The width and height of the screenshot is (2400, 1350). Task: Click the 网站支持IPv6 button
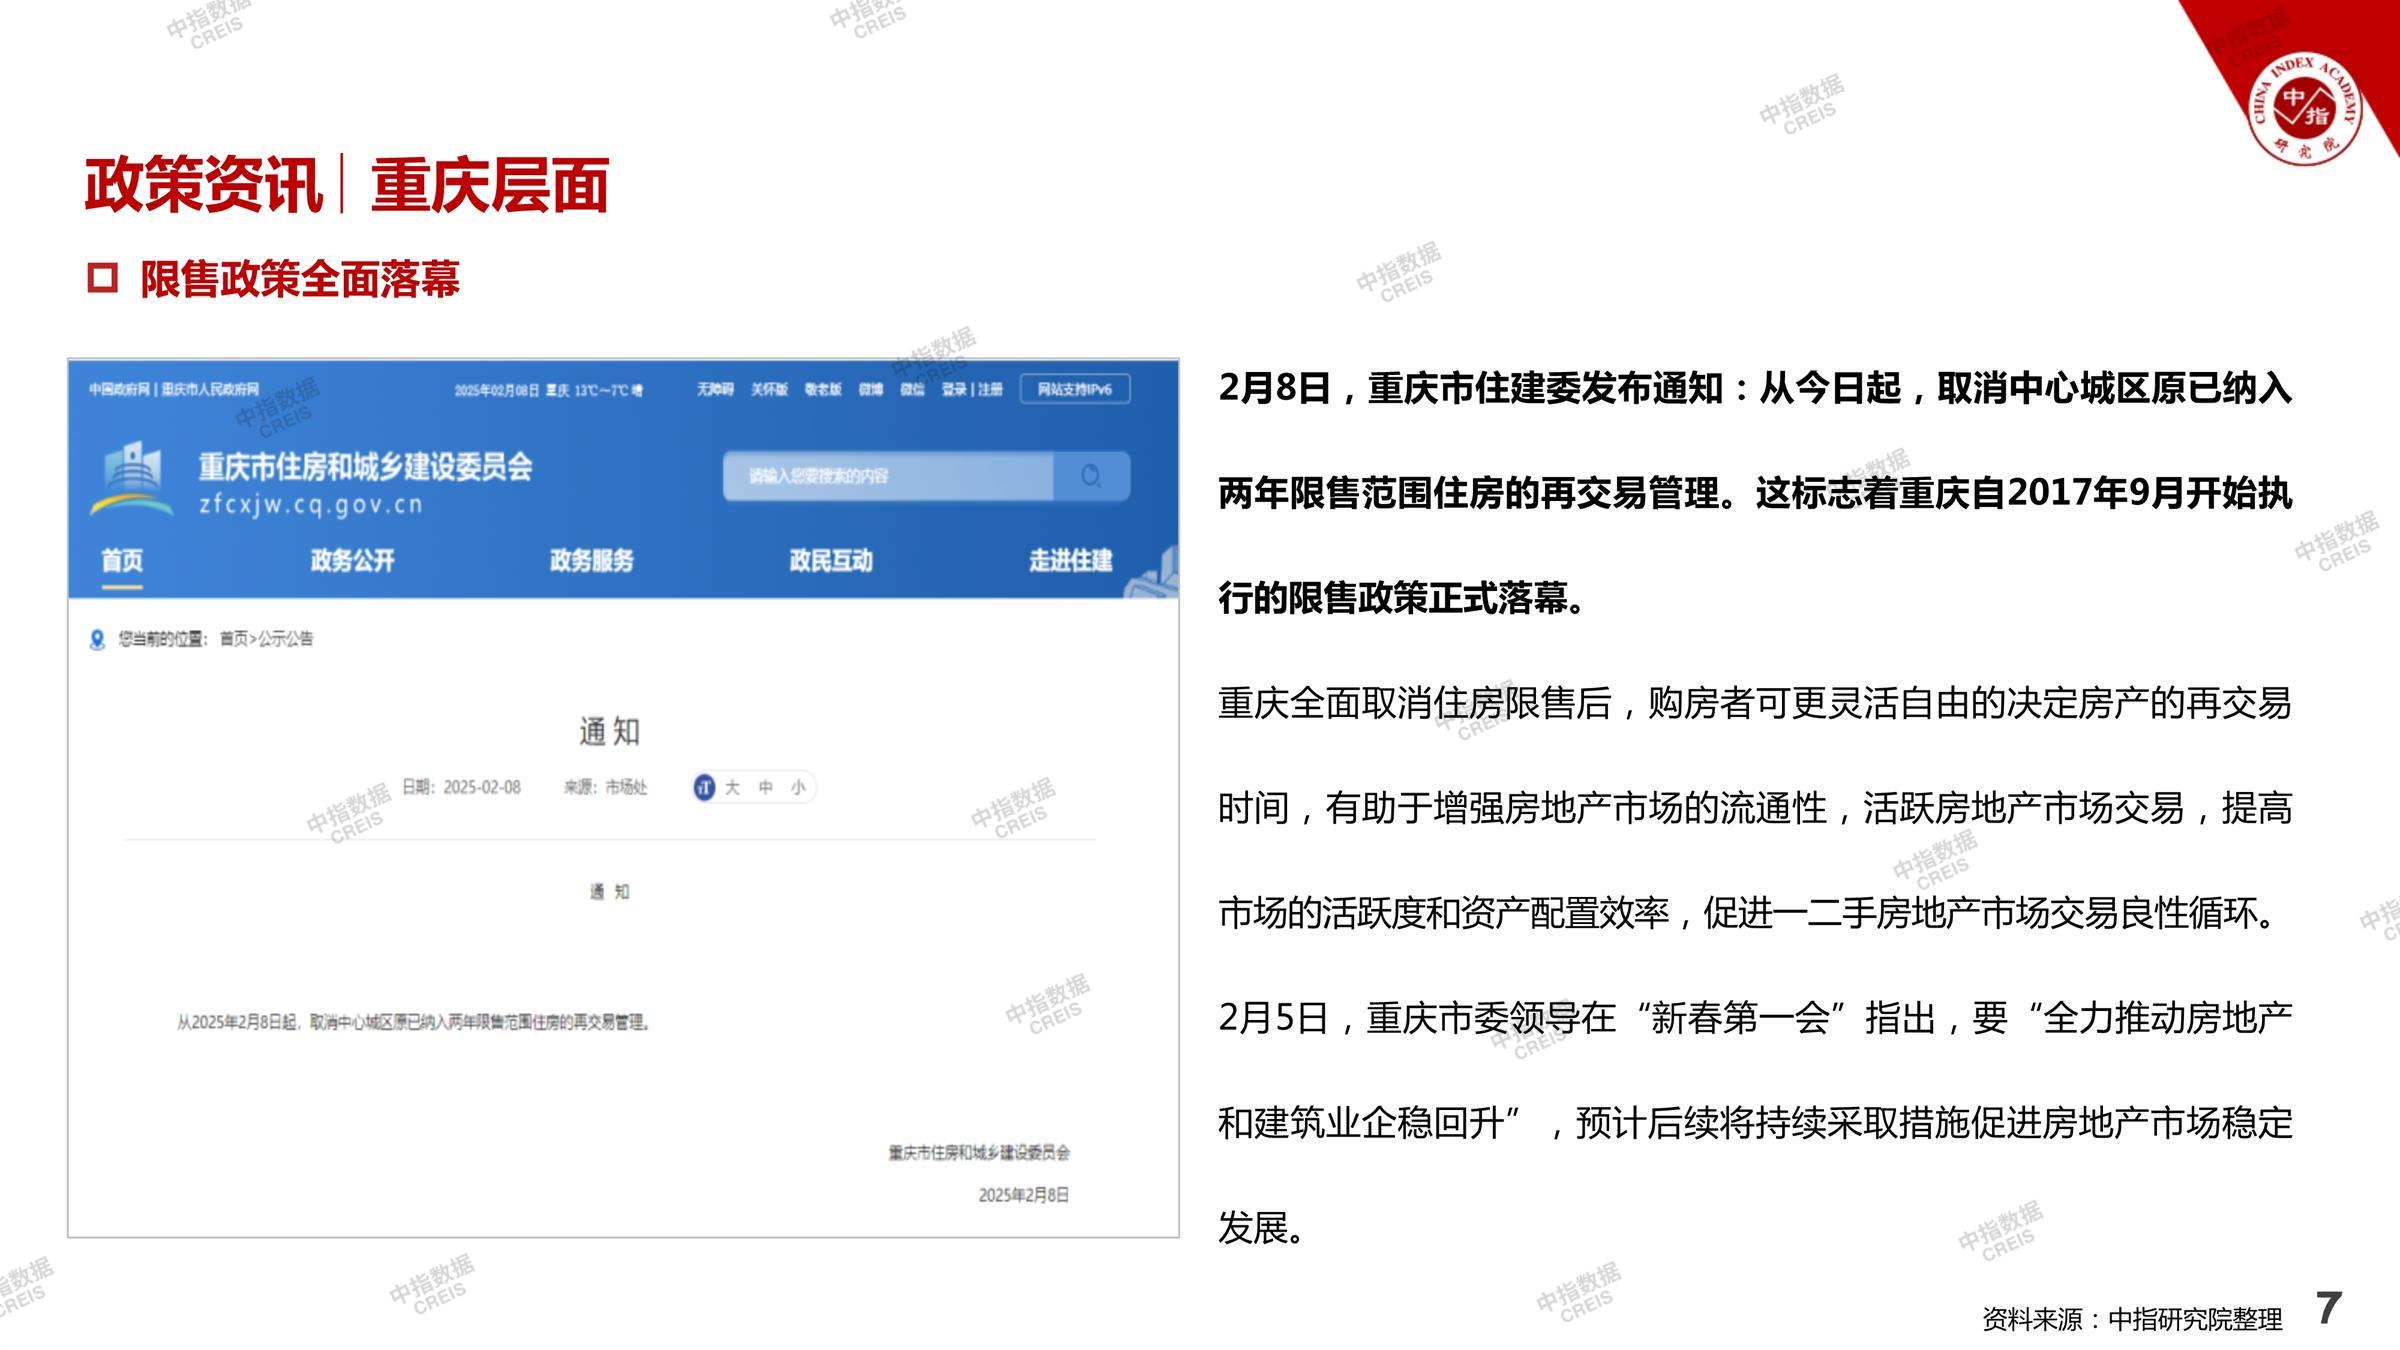(x=1075, y=389)
